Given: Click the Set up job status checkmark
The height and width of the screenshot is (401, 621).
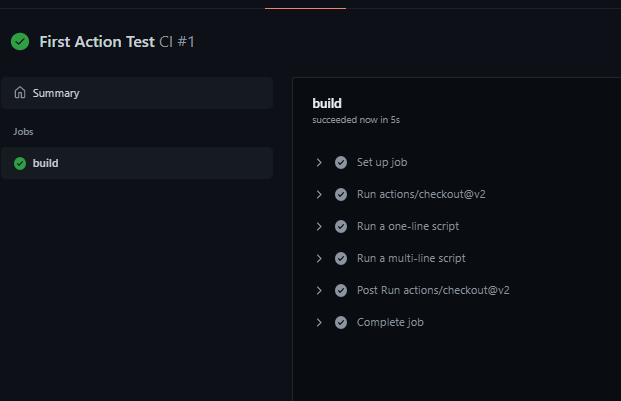Looking at the screenshot, I should (x=341, y=162).
